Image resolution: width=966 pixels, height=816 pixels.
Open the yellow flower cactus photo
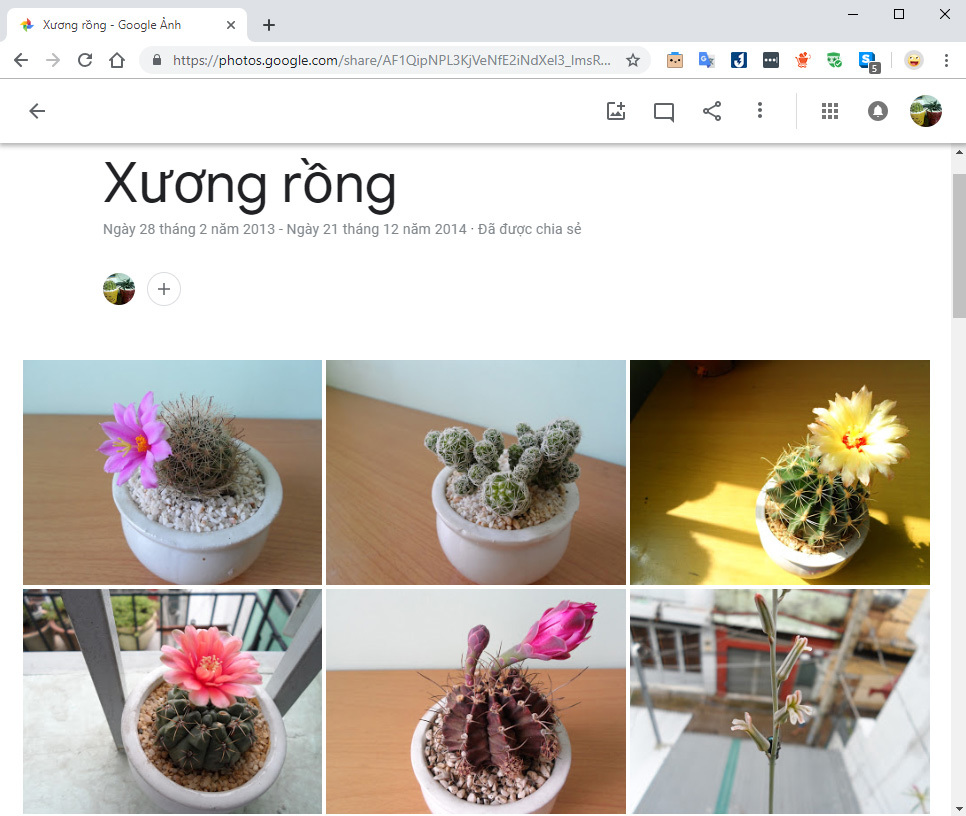click(779, 472)
